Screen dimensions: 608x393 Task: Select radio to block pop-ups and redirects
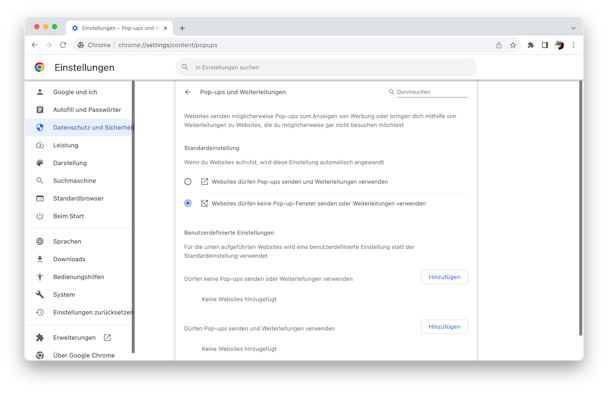pyautogui.click(x=188, y=203)
